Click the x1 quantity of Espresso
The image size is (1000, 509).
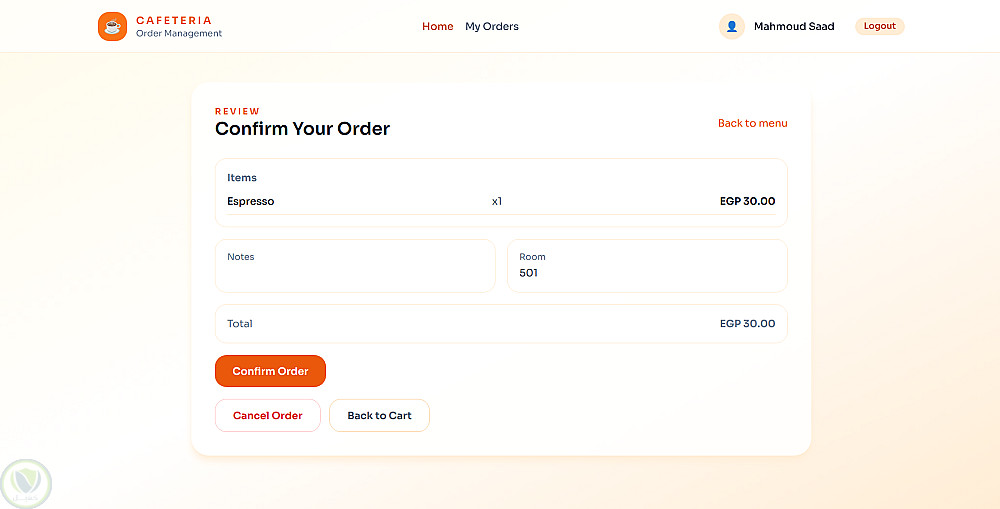pos(497,201)
